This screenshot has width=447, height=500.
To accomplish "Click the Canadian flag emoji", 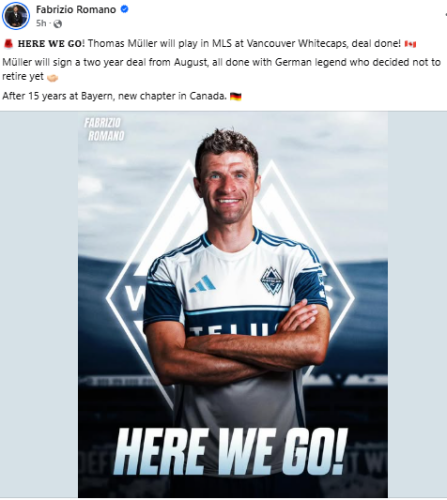I will click(410, 44).
